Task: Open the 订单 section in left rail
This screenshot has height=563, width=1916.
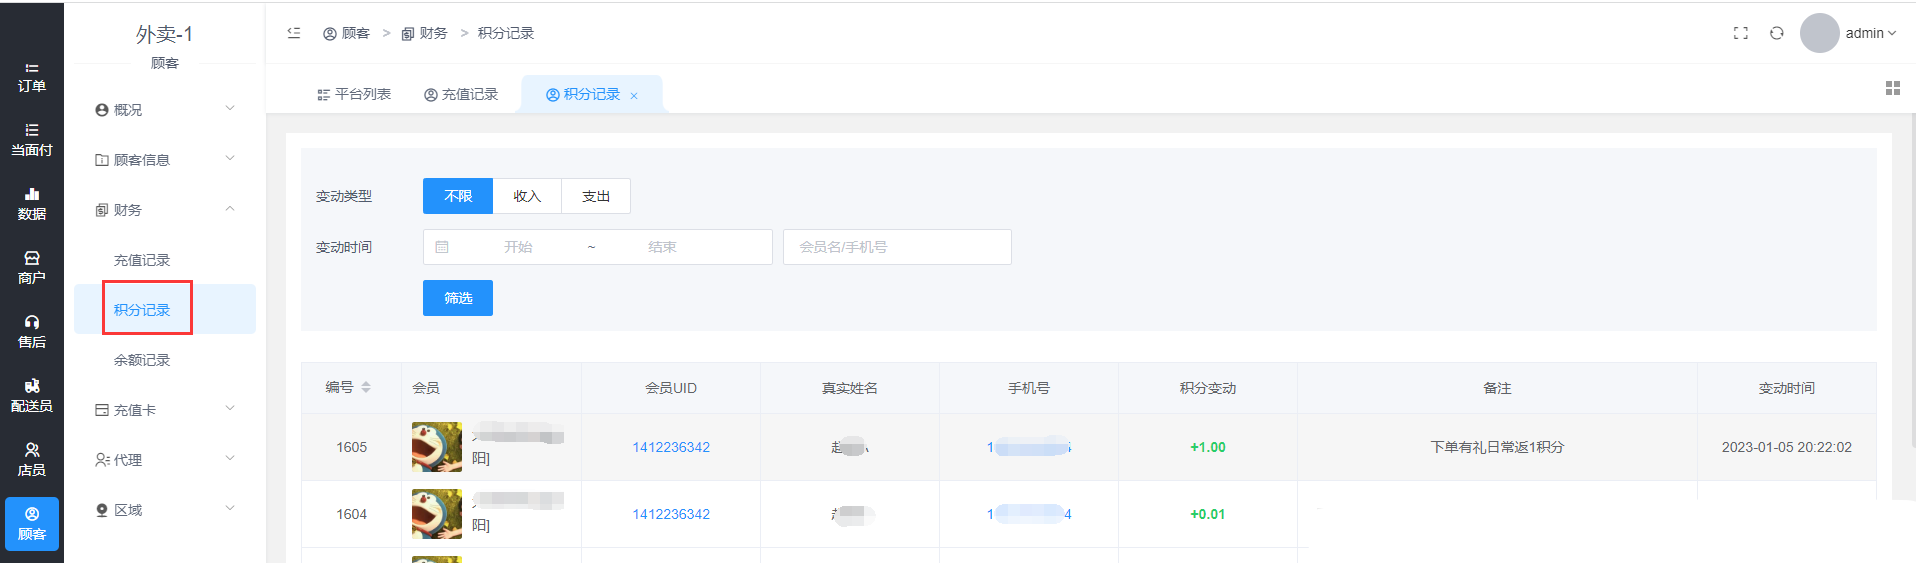Action: (x=31, y=77)
